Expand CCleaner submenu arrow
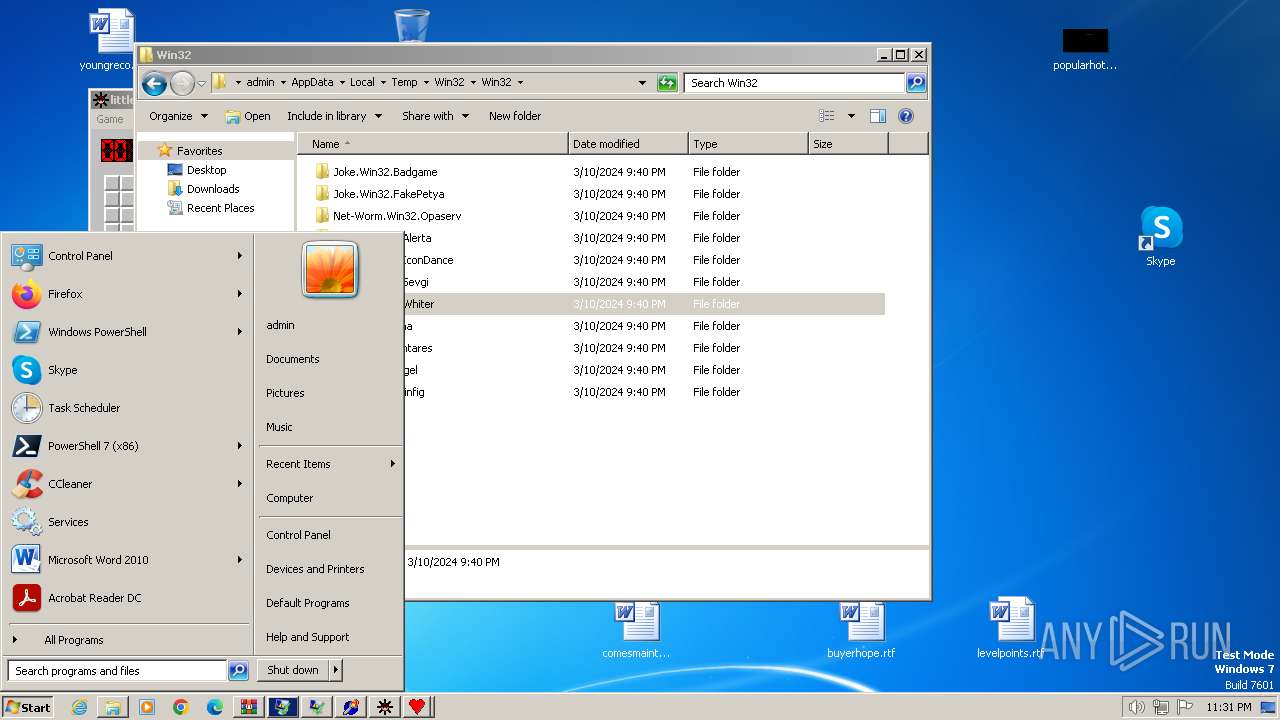 click(x=240, y=484)
